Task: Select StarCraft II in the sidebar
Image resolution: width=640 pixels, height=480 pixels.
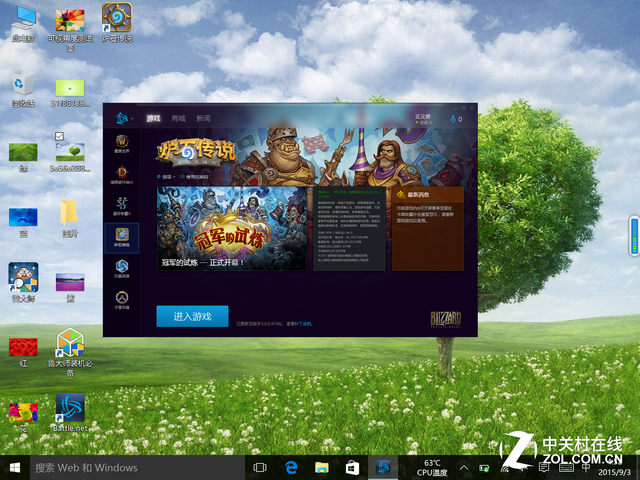Action: tap(122, 206)
